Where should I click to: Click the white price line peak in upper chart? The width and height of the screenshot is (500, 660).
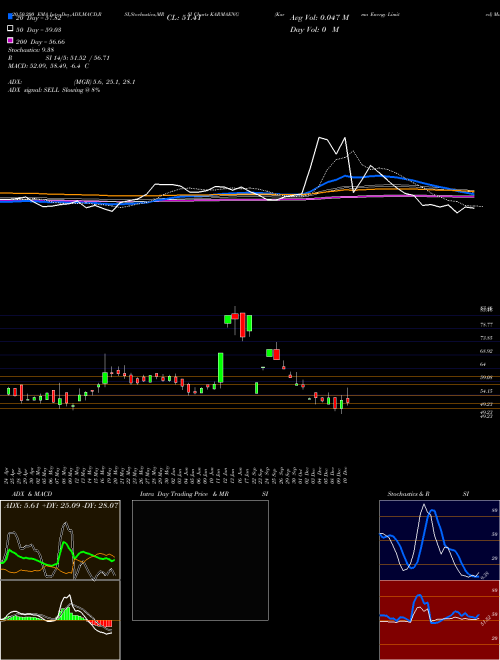pyautogui.click(x=320, y=138)
